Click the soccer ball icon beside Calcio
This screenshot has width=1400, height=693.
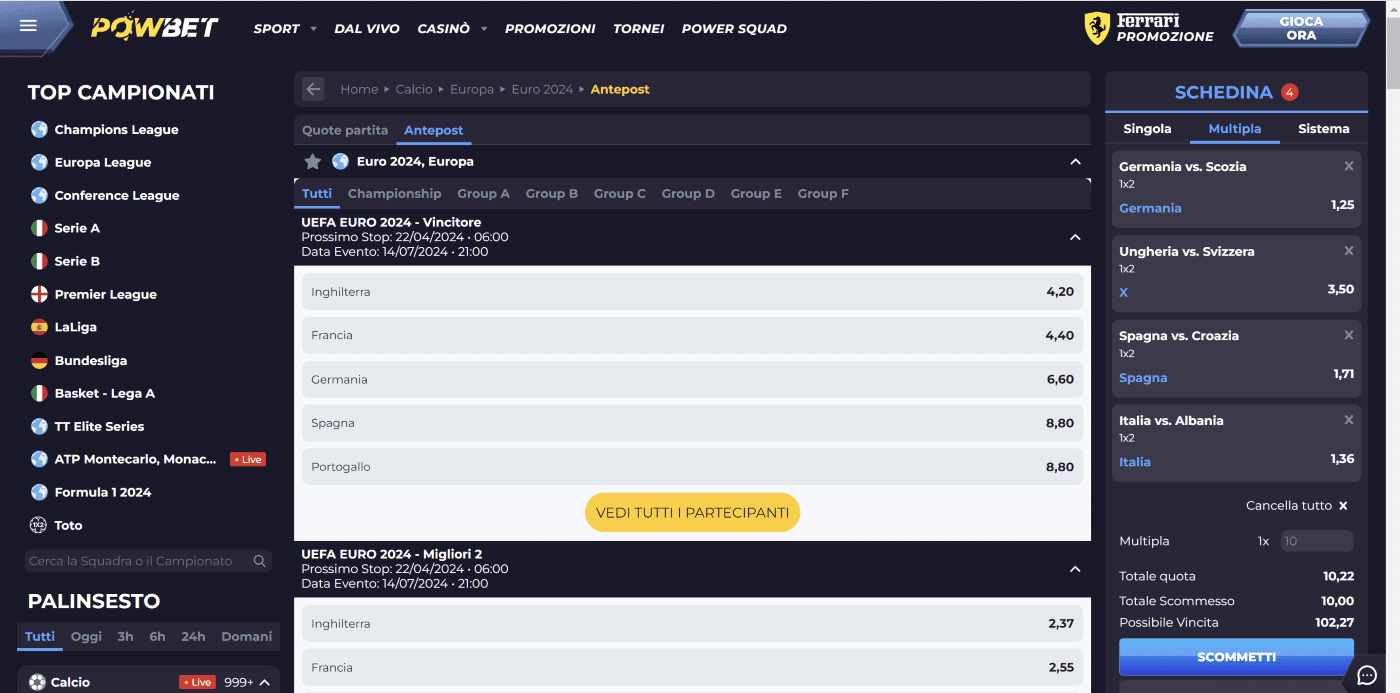(x=38, y=682)
